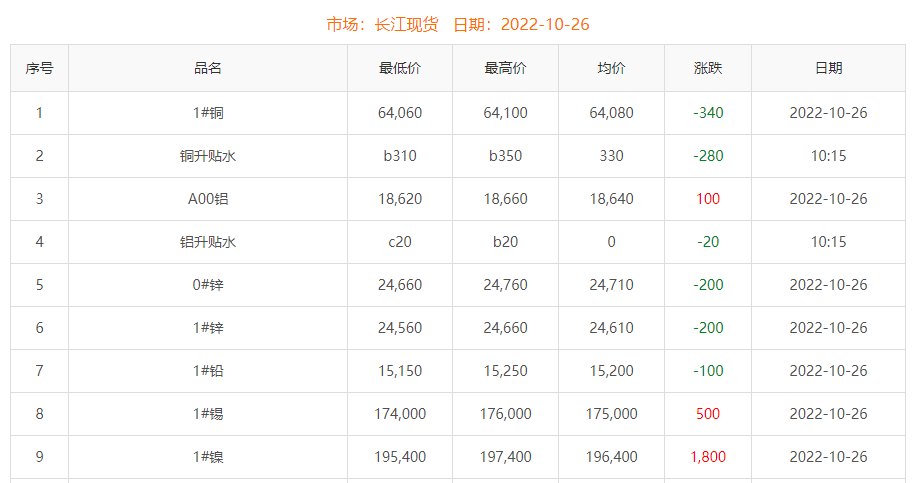Image resolution: width=917 pixels, height=483 pixels.
Task: Click the 最低价 column header
Action: click(399, 68)
